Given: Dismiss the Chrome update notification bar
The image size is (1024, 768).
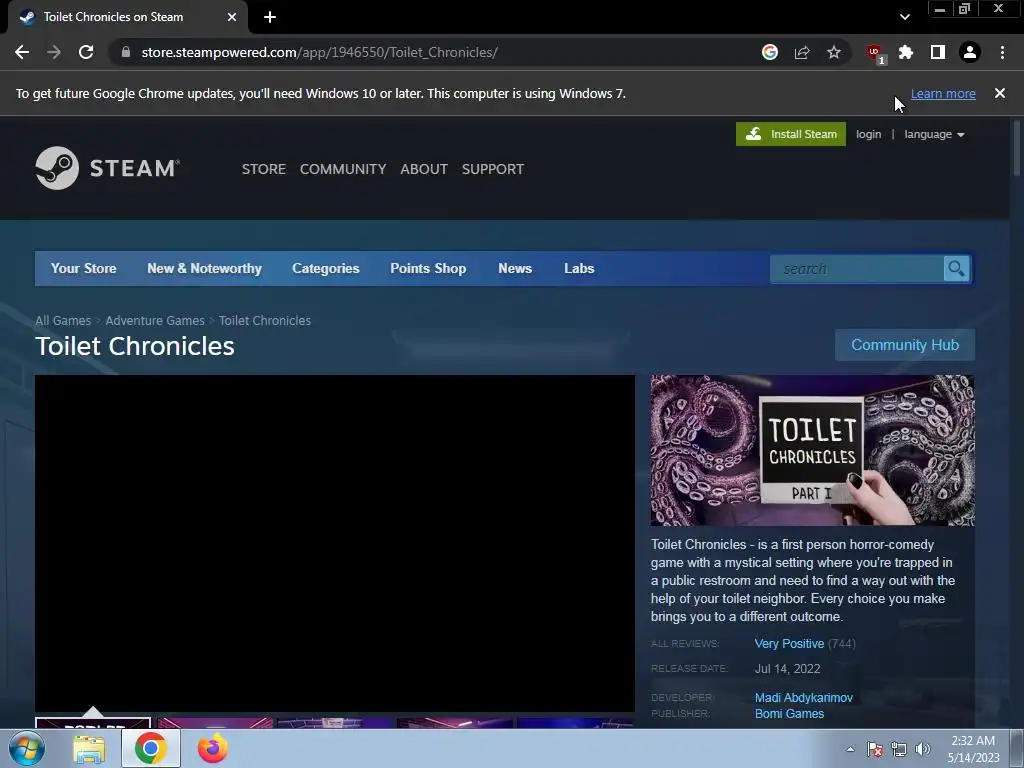Looking at the screenshot, I should click(1000, 93).
